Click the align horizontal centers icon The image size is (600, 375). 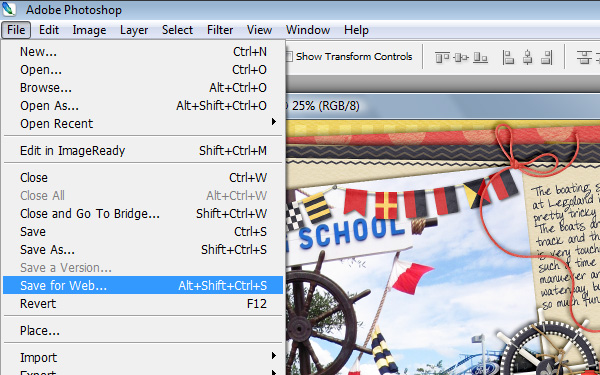[x=528, y=58]
